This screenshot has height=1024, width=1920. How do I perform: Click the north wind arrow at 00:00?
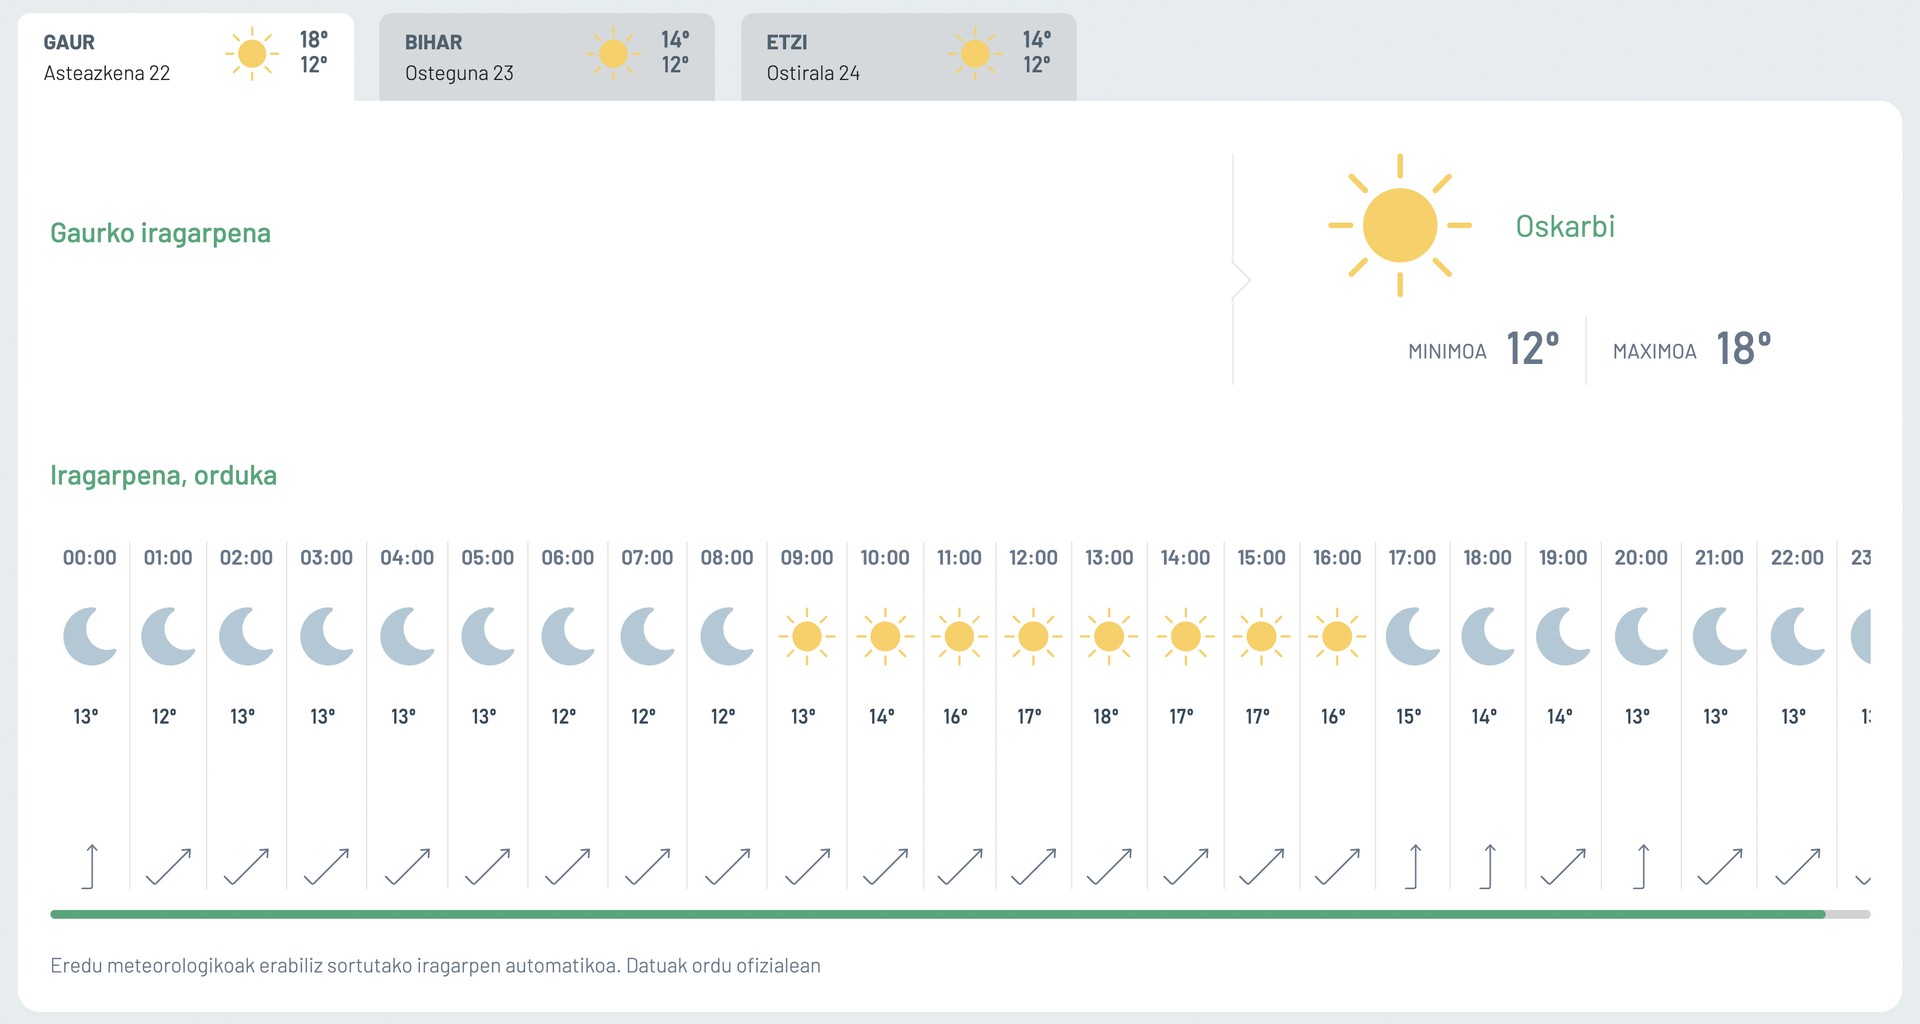point(90,866)
